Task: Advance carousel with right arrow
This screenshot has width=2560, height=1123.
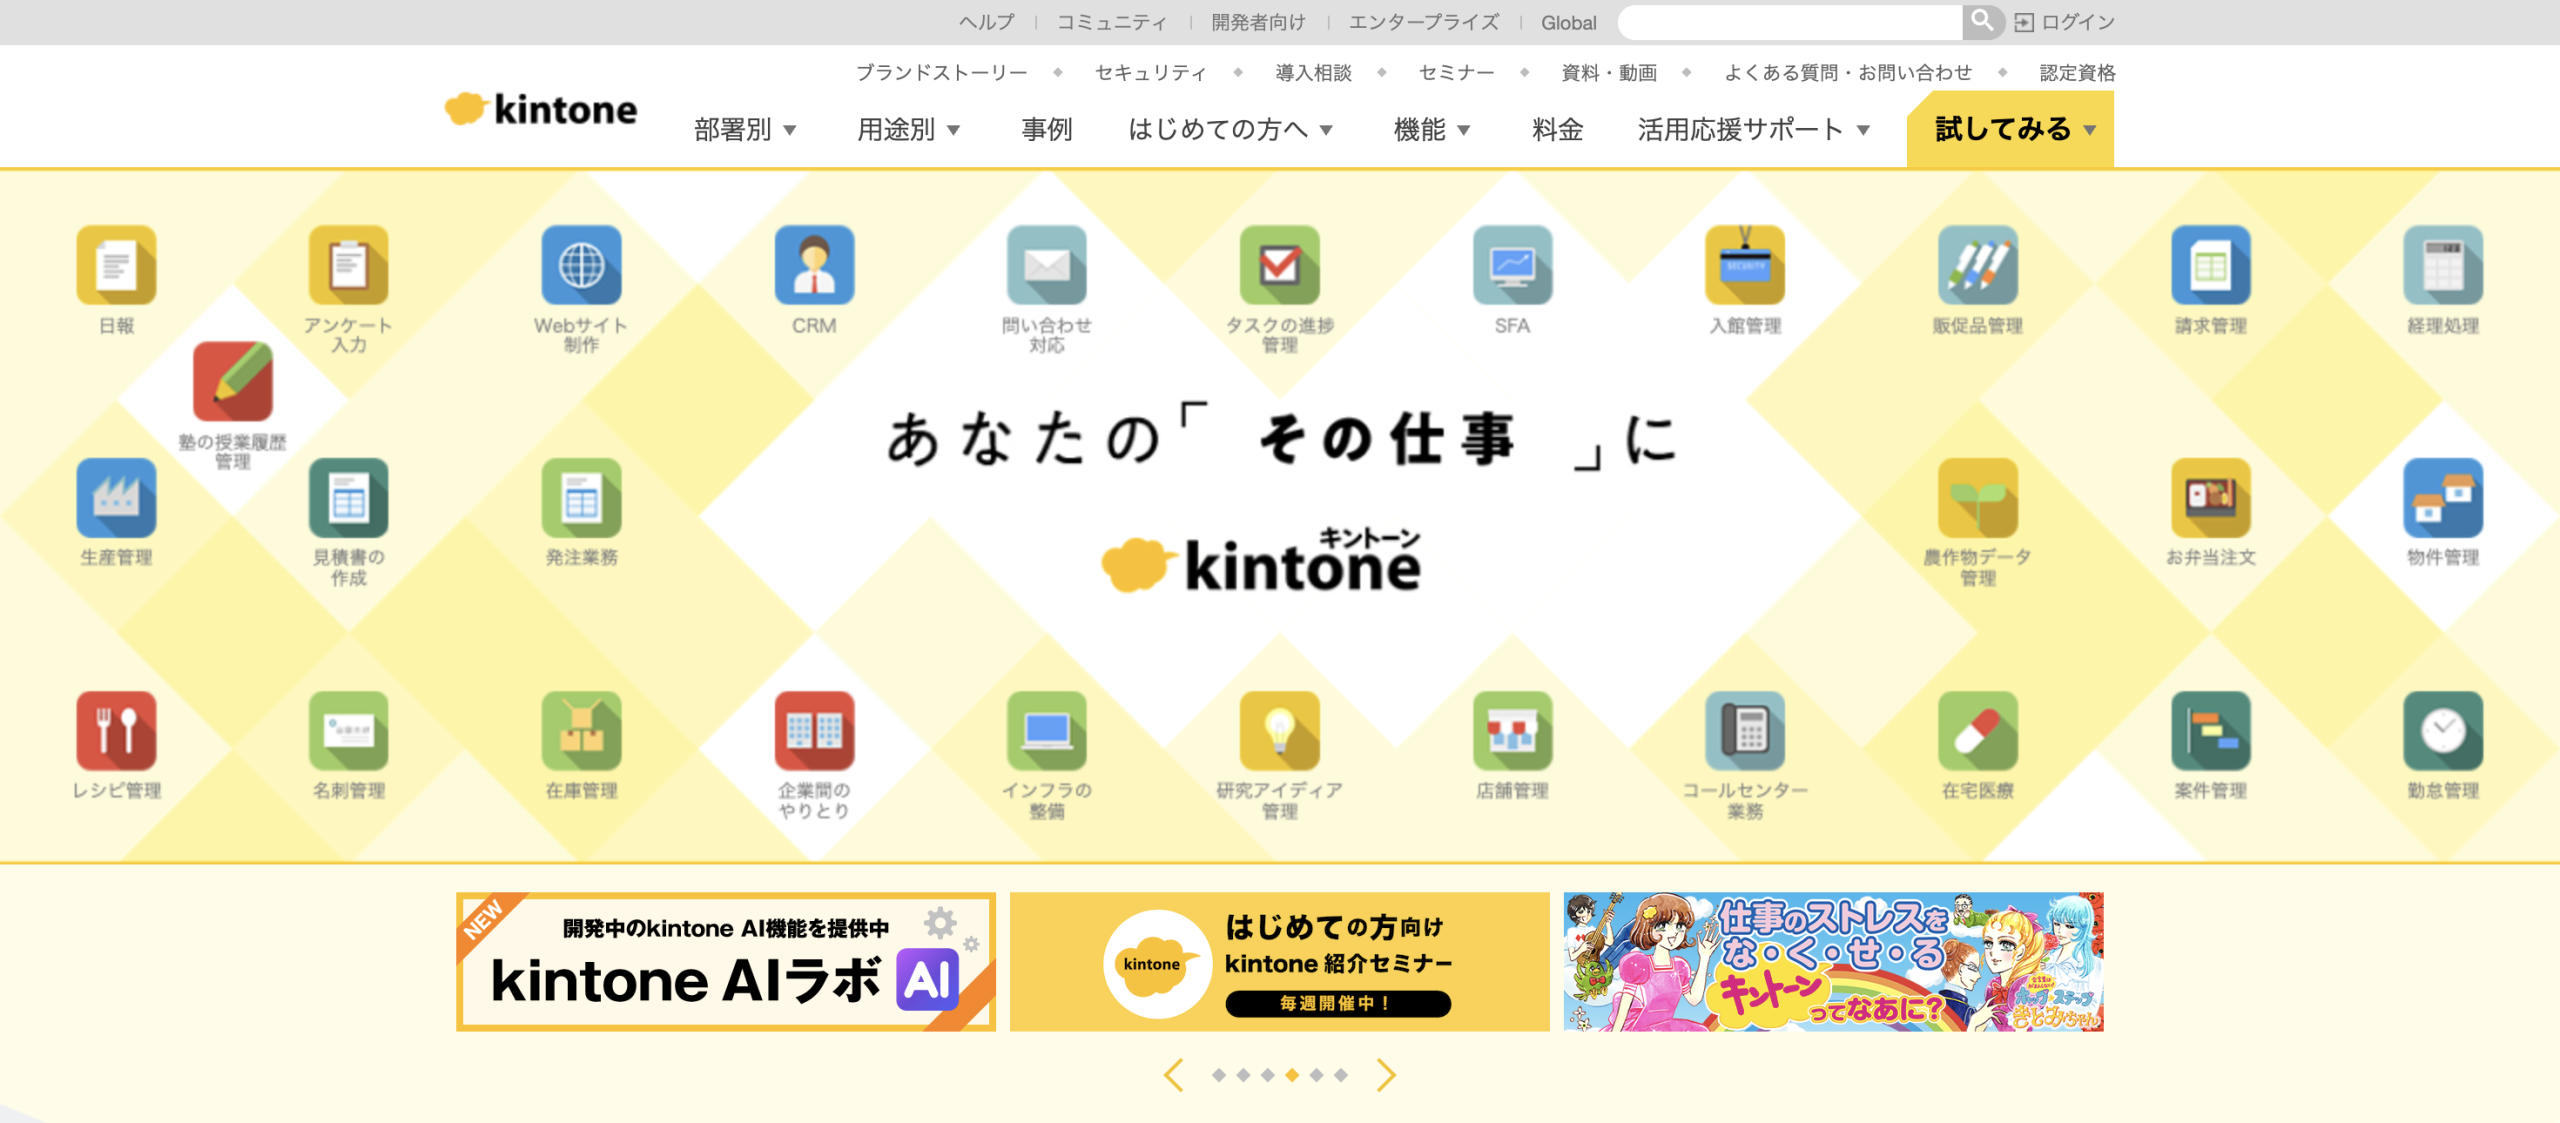Action: tap(1385, 1075)
